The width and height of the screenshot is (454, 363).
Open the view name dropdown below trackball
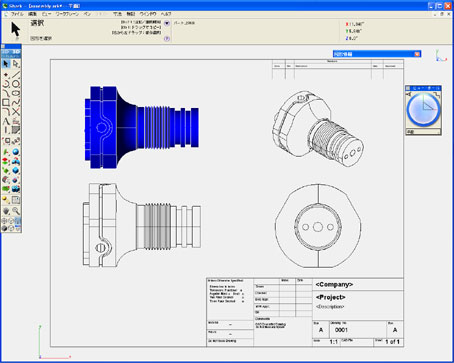click(423, 132)
